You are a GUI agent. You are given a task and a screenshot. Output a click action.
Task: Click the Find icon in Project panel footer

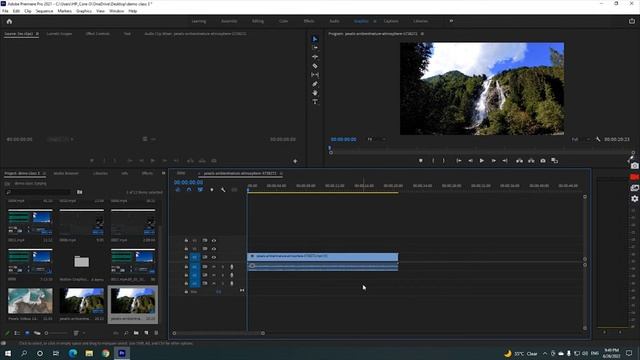click(x=126, y=333)
